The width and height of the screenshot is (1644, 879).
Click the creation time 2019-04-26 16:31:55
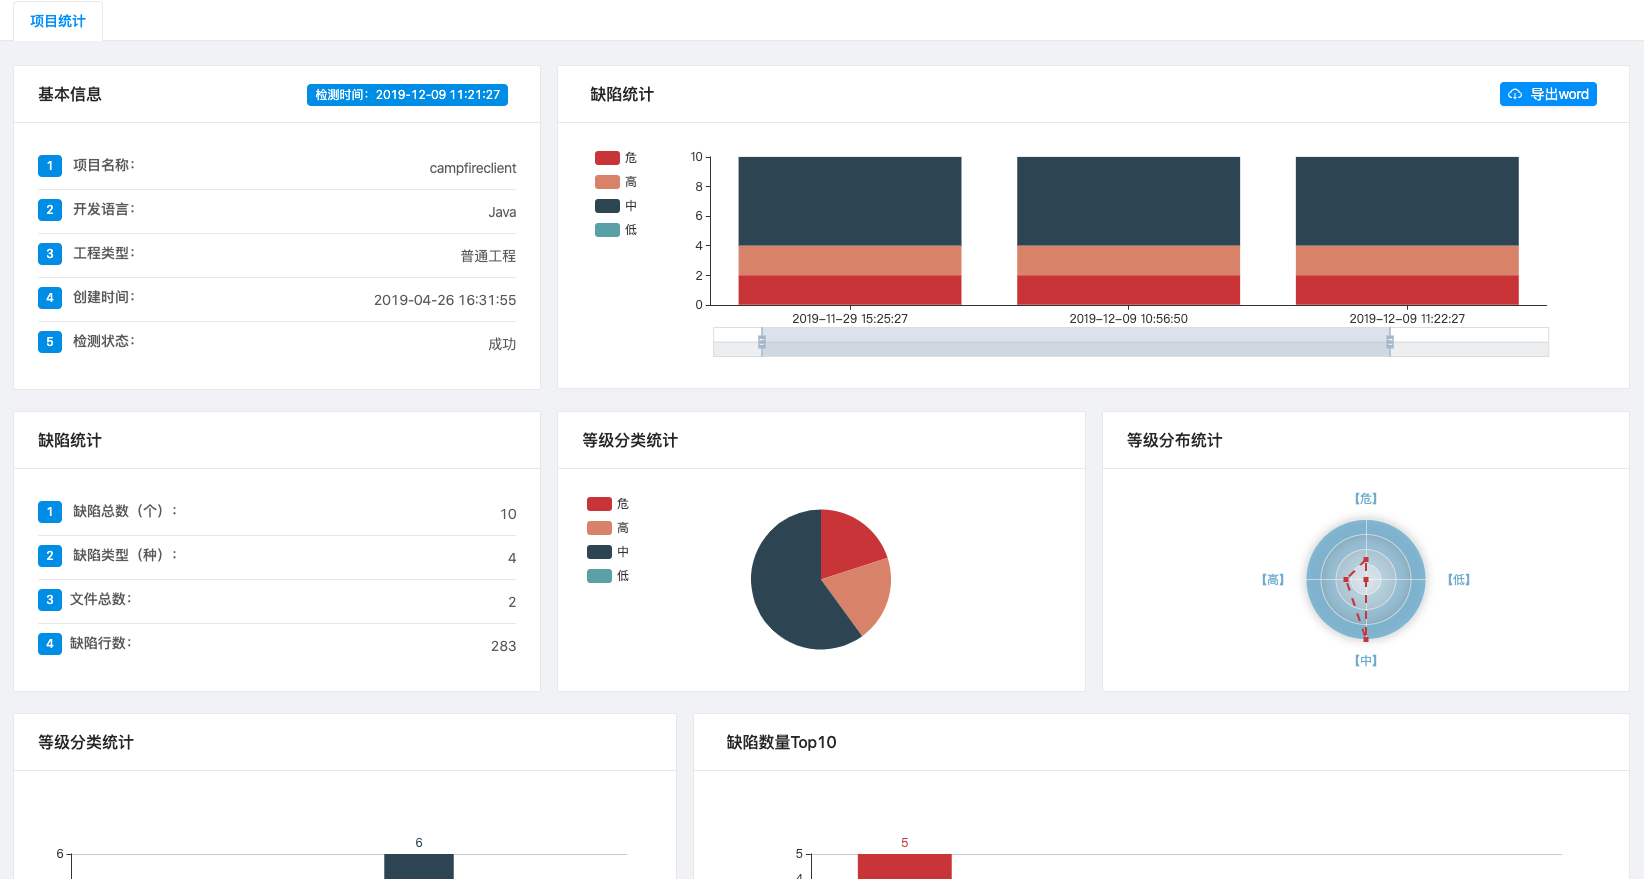pos(445,300)
